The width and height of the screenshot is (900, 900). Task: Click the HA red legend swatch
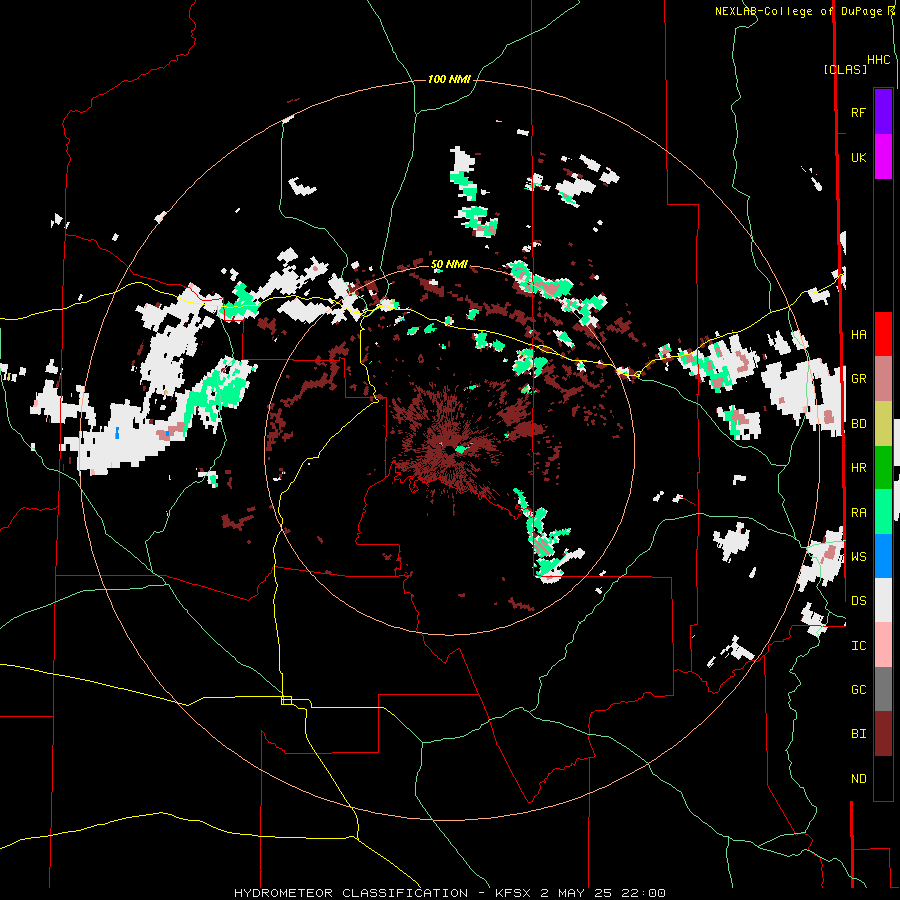[x=883, y=334]
